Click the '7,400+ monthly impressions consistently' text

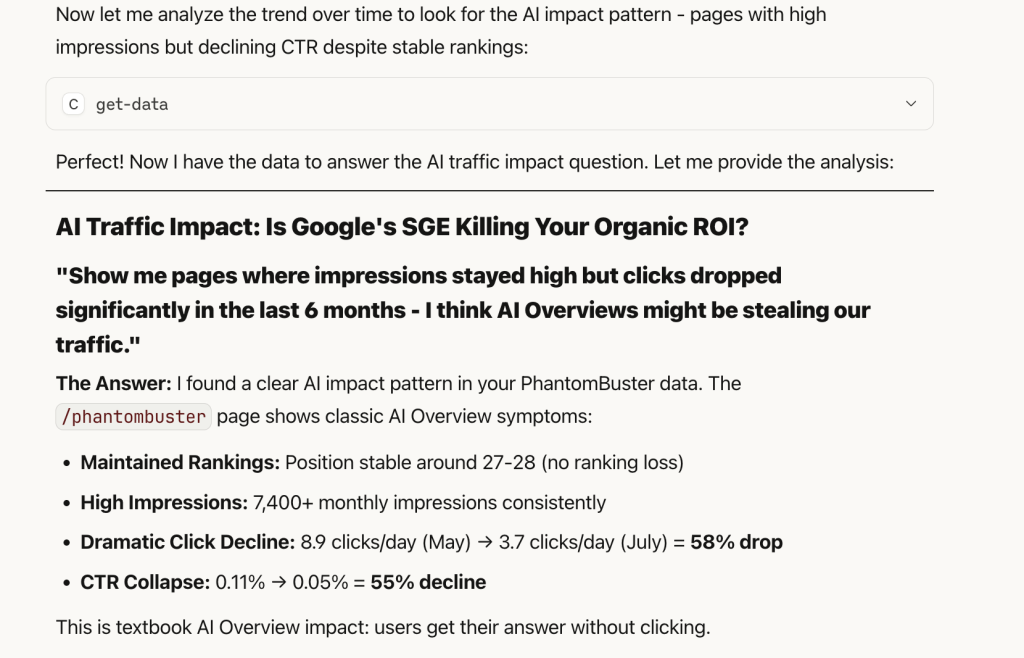pyautogui.click(x=429, y=503)
